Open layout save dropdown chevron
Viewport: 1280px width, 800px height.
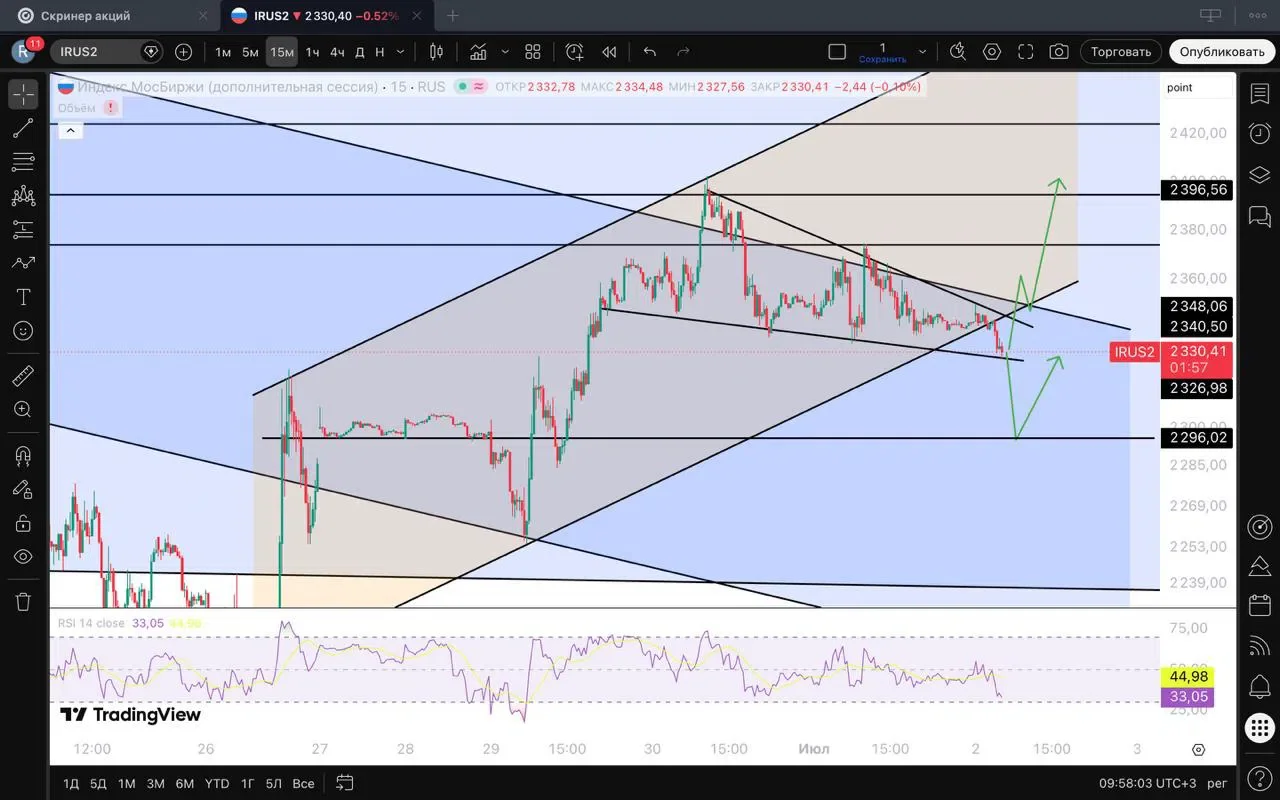[x=922, y=52]
